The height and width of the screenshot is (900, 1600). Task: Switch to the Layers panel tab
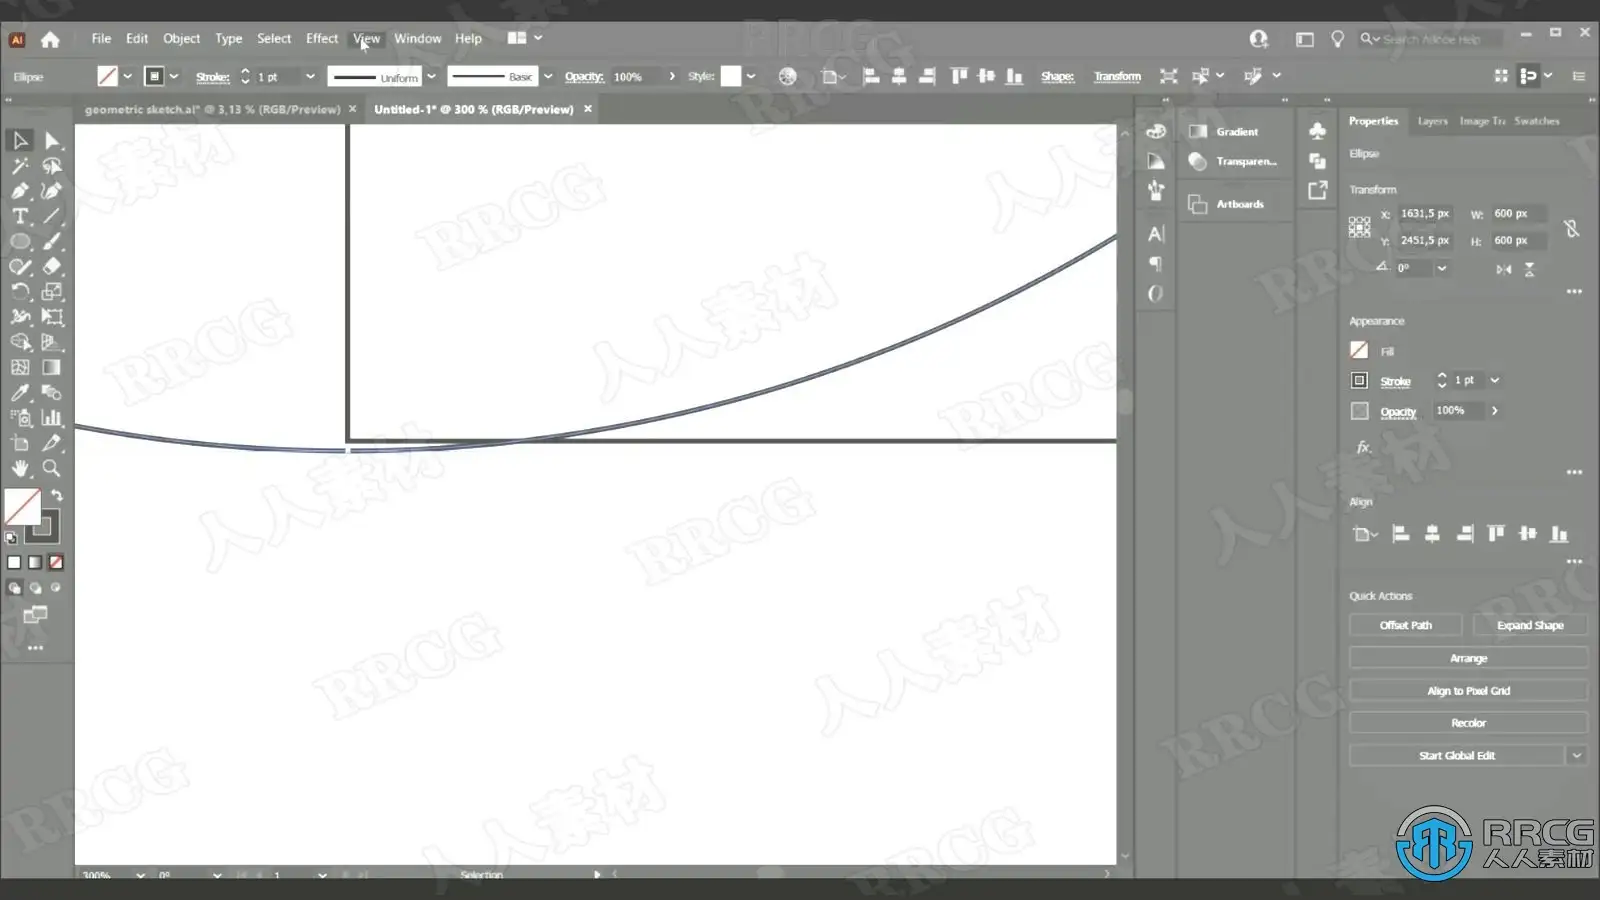1432,121
